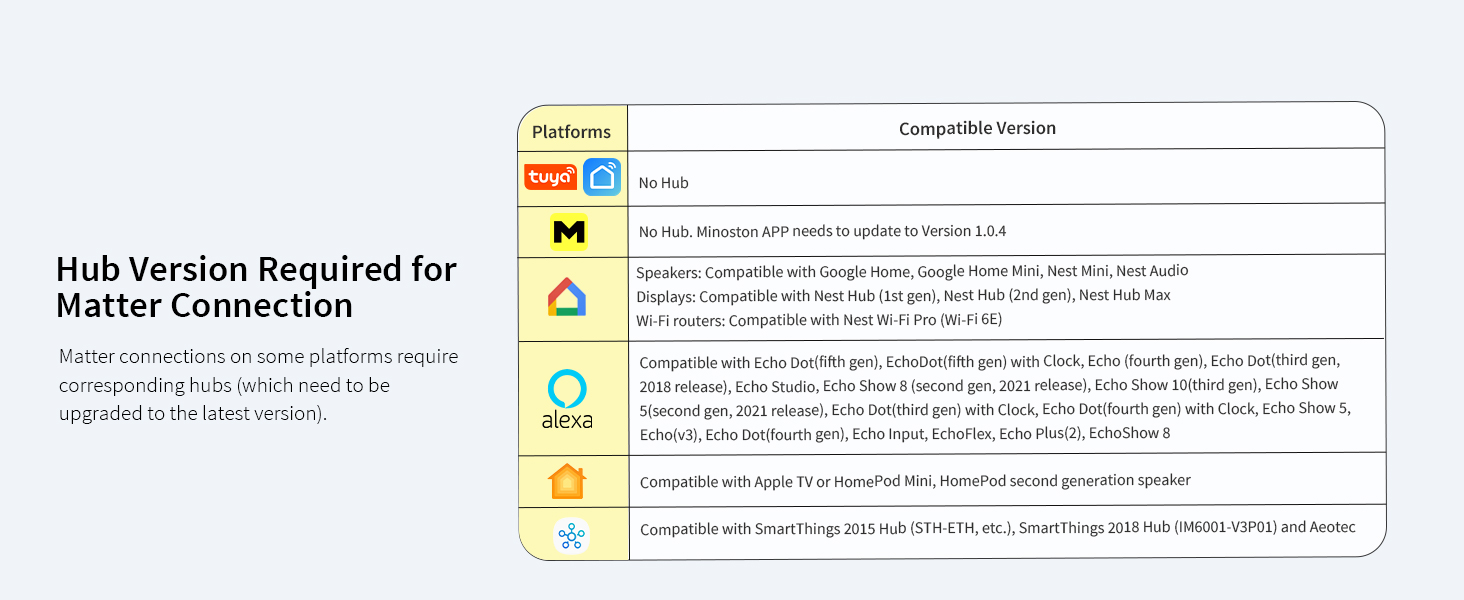The image size is (1464, 600).
Task: Click the SmartThings icon
Action: pyautogui.click(x=571, y=536)
